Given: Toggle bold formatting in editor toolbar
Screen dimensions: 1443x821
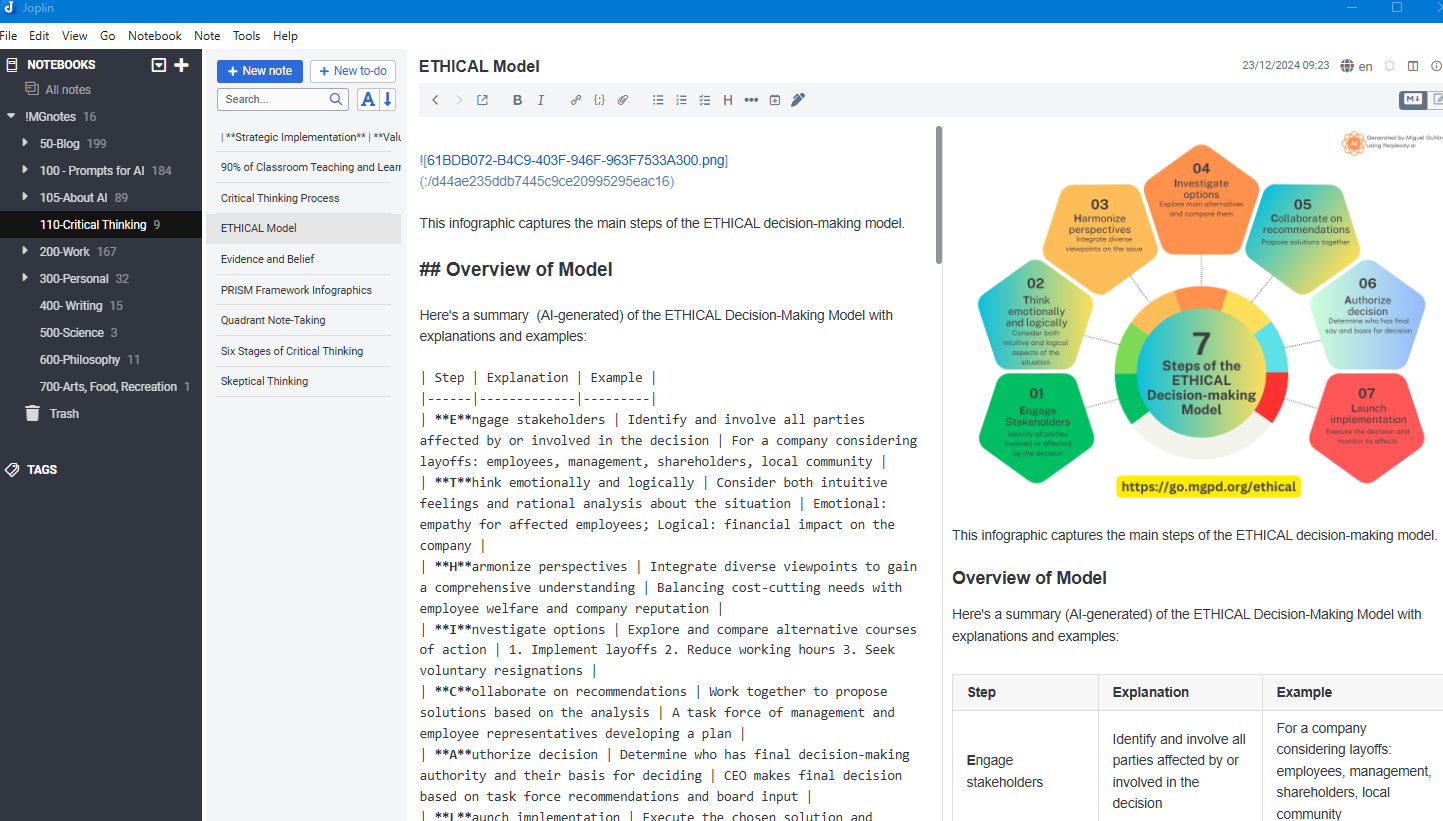Looking at the screenshot, I should [x=517, y=100].
